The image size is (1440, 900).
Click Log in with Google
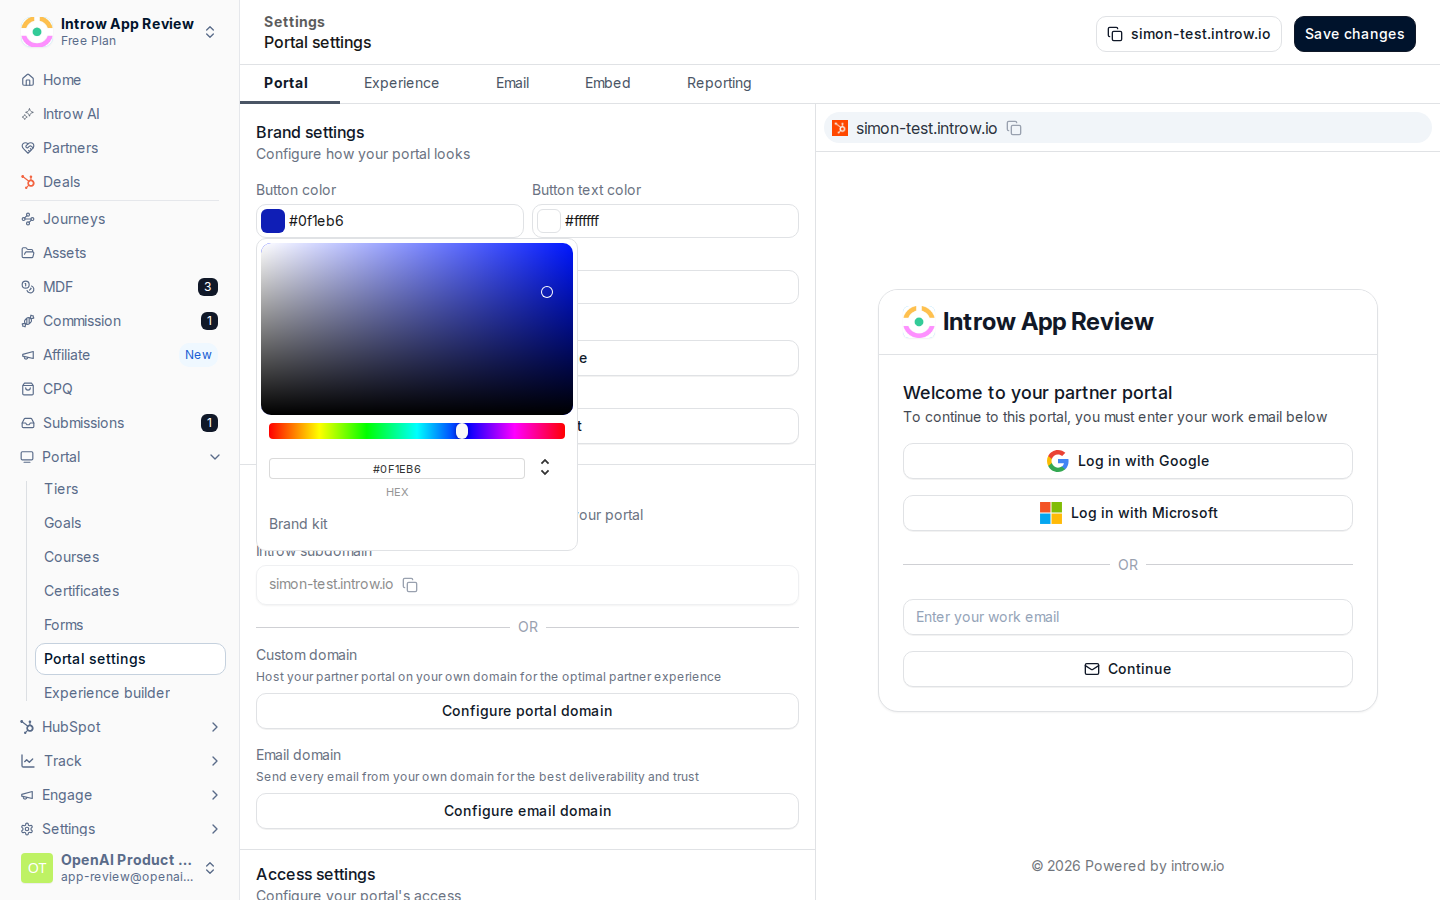[1128, 461]
